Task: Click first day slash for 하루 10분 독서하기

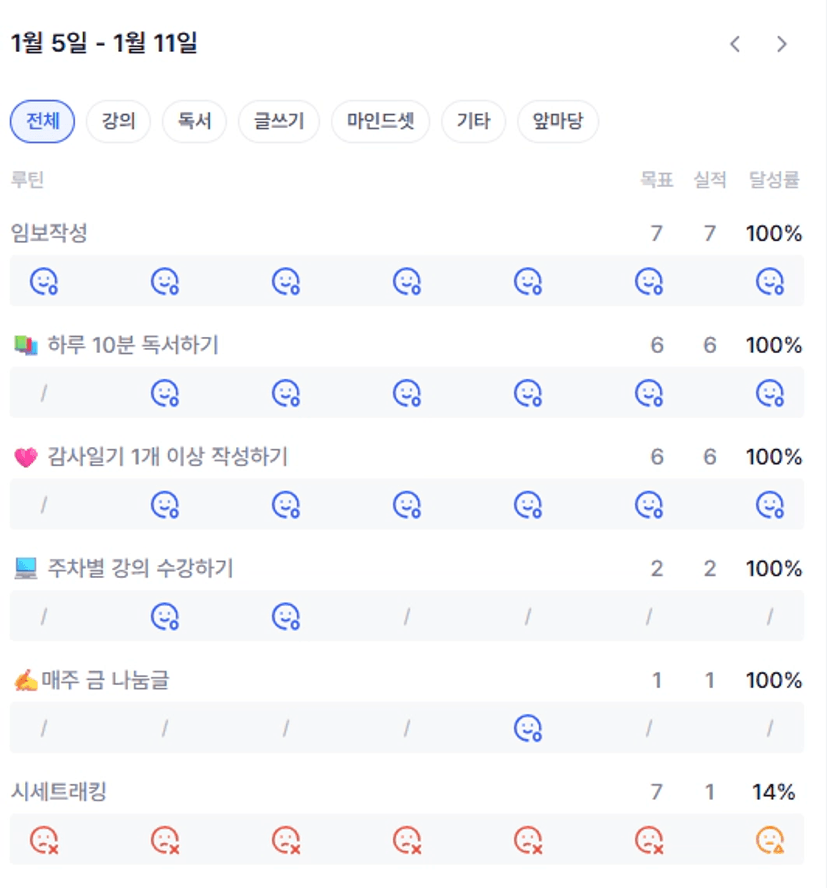Action: coord(43,394)
